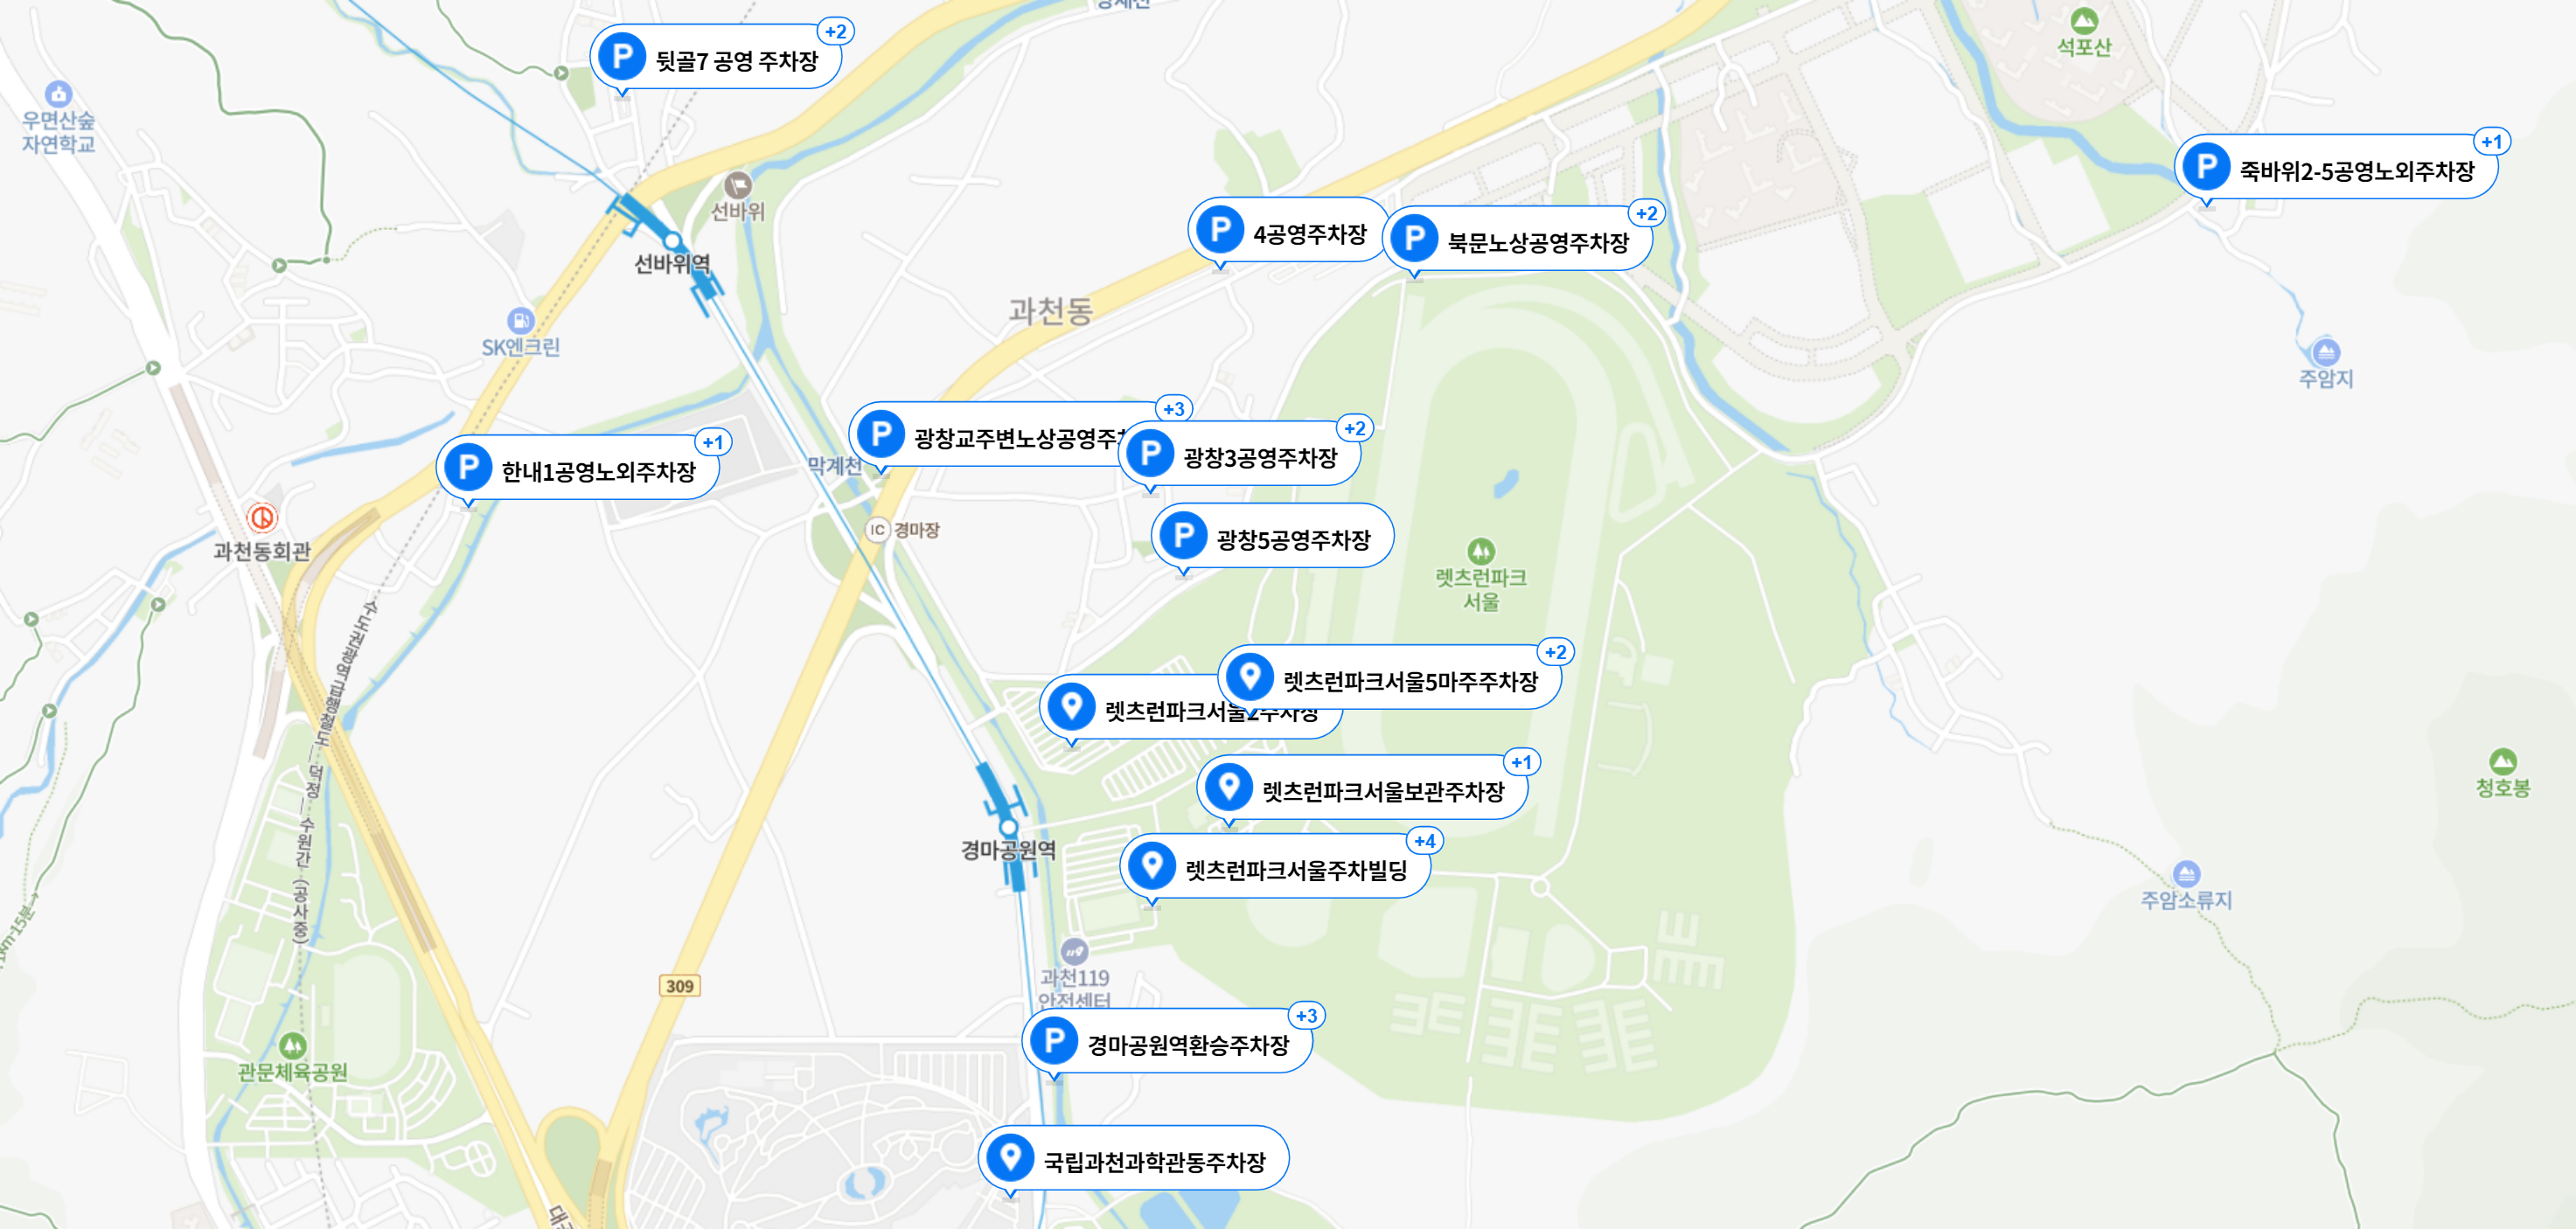The width and height of the screenshot is (2576, 1229).
Task: Expand the +3 badge on 경마공원역환승주차장
Action: coord(1307,1016)
